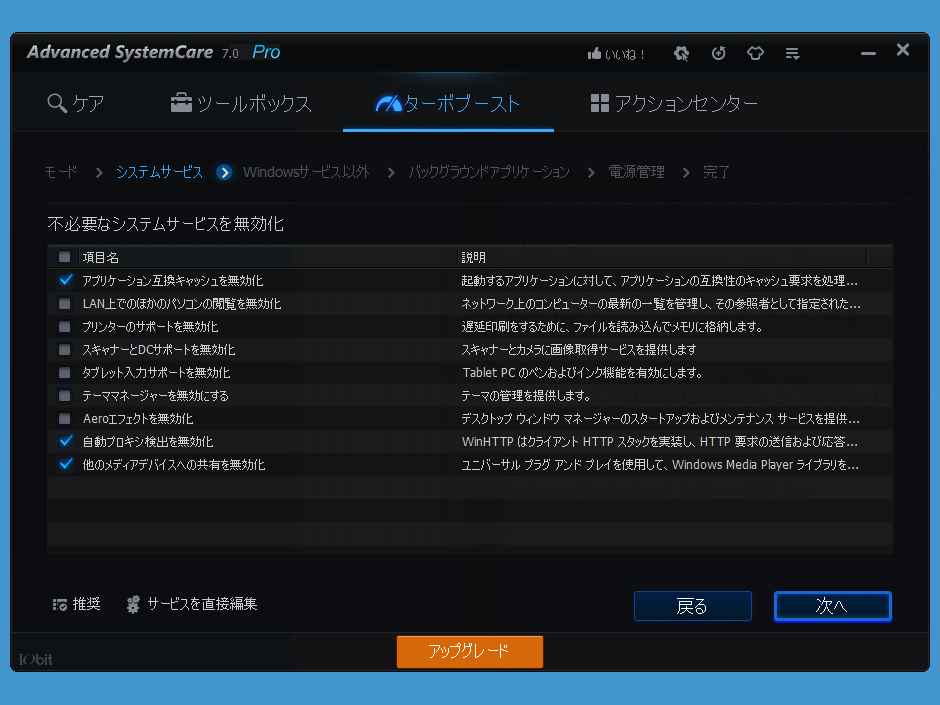Check テーママネージャーを無効にする

[64, 396]
